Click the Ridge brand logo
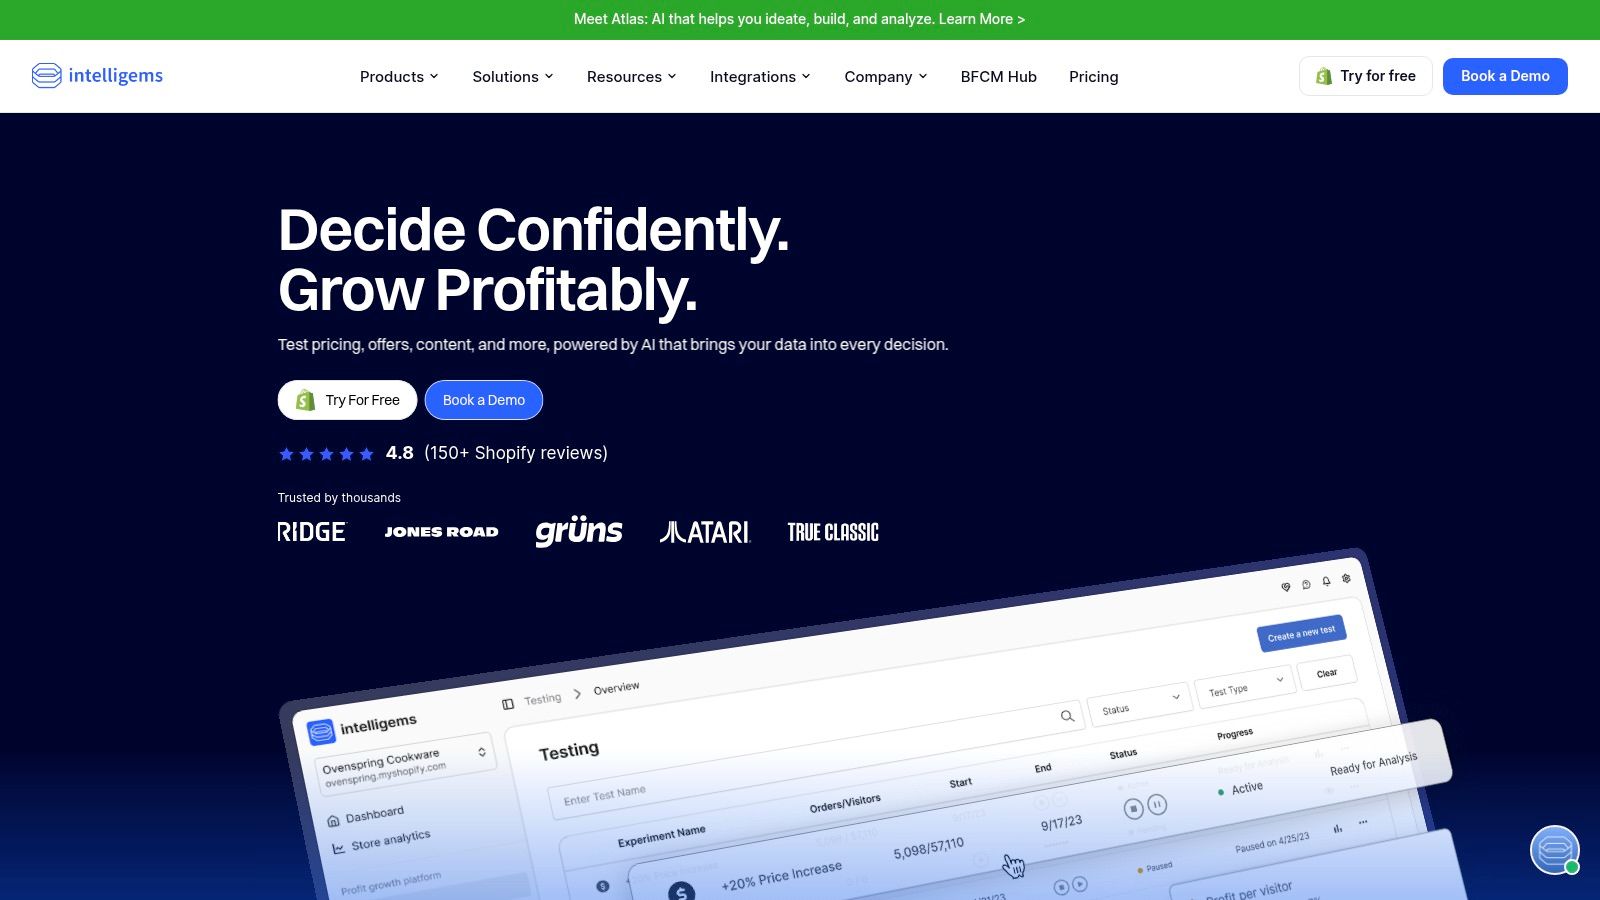 [312, 532]
